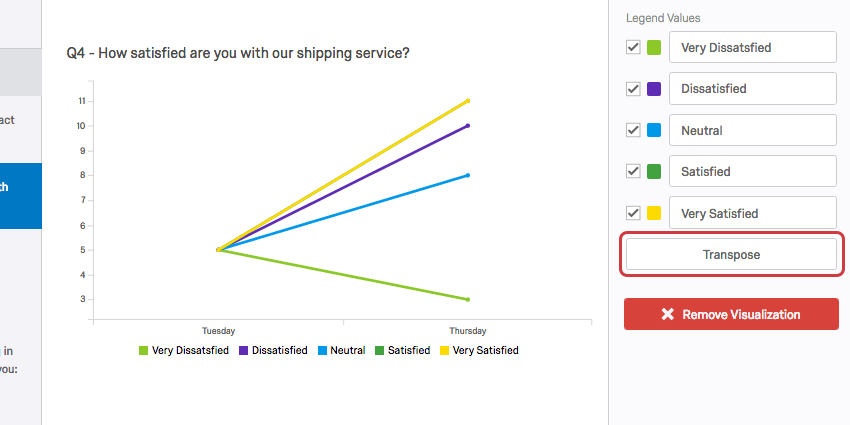Edit the Neutral legend label field
The height and width of the screenshot is (425, 850).
(x=752, y=130)
